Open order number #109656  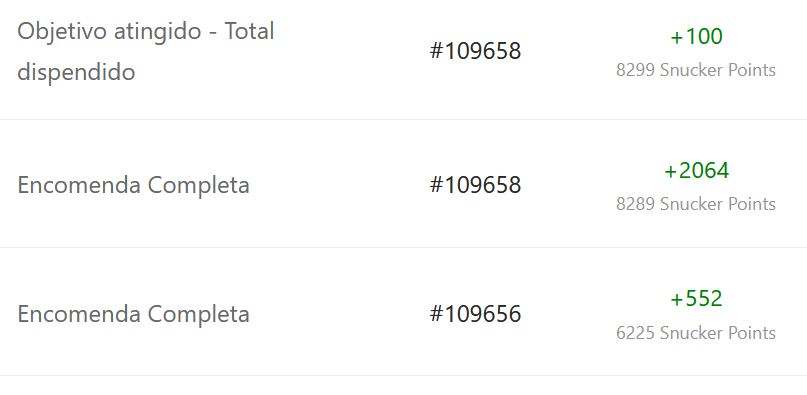pyautogui.click(x=475, y=314)
